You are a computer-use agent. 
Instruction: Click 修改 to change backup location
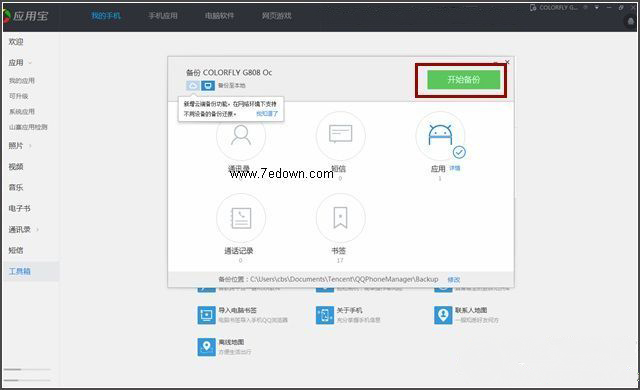tap(453, 279)
